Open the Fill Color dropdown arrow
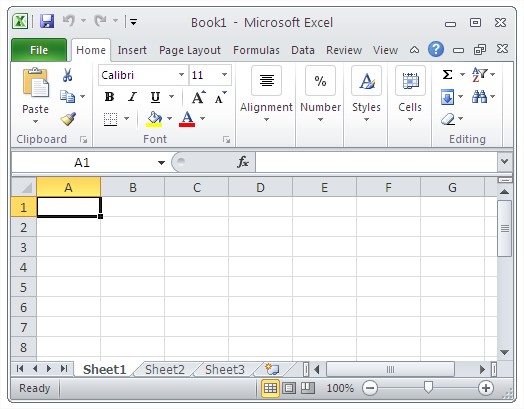524x409 pixels. (x=169, y=119)
